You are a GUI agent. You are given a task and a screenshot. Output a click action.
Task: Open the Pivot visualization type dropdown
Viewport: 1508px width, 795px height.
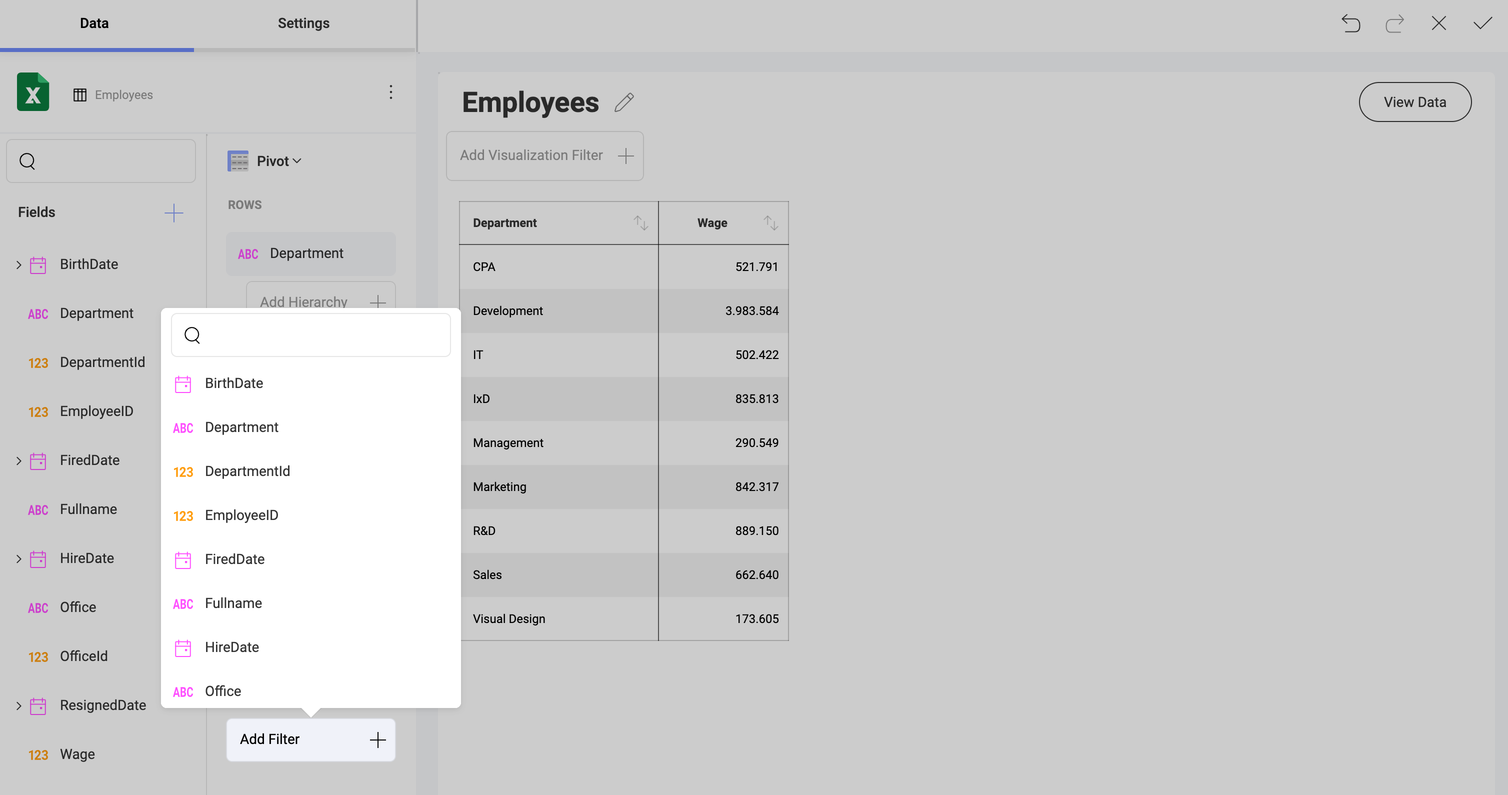[x=279, y=161]
